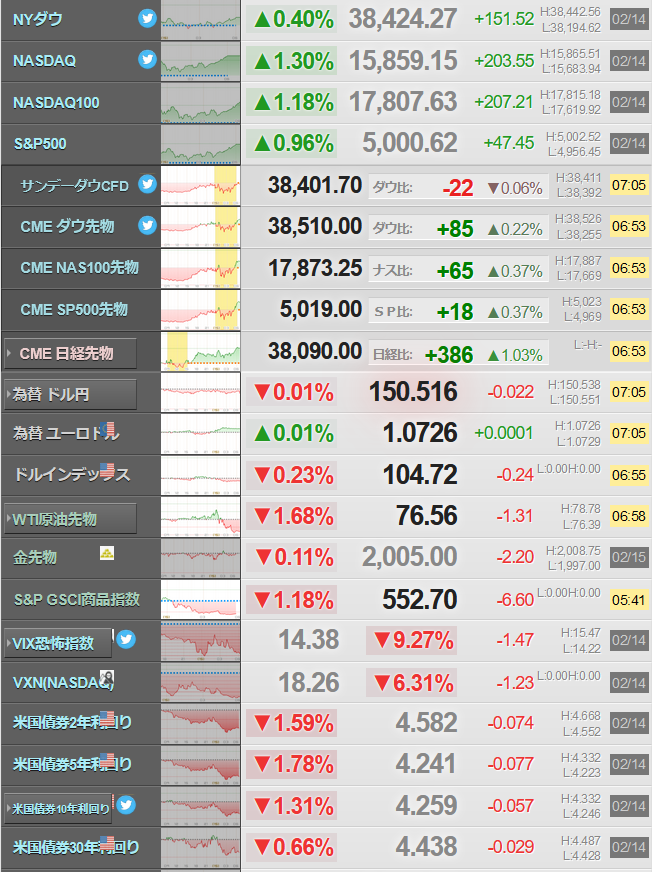
Task: Click the VIX change ▼9.27%
Action: tap(412, 640)
